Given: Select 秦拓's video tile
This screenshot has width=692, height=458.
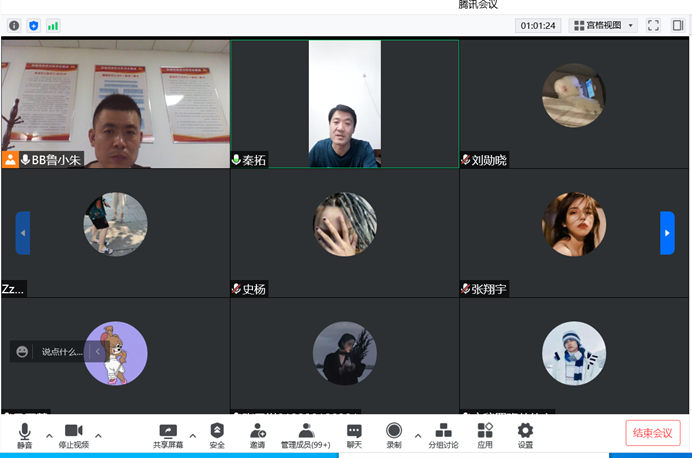Looking at the screenshot, I should point(345,103).
